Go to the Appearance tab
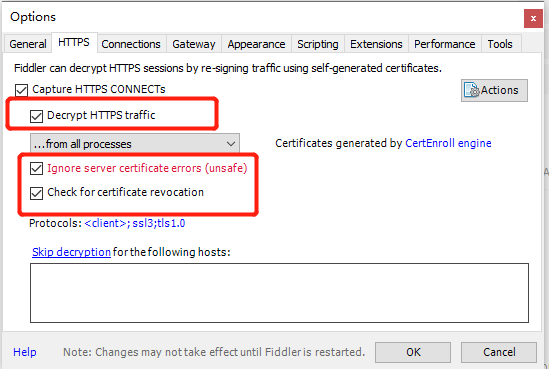 coord(256,44)
